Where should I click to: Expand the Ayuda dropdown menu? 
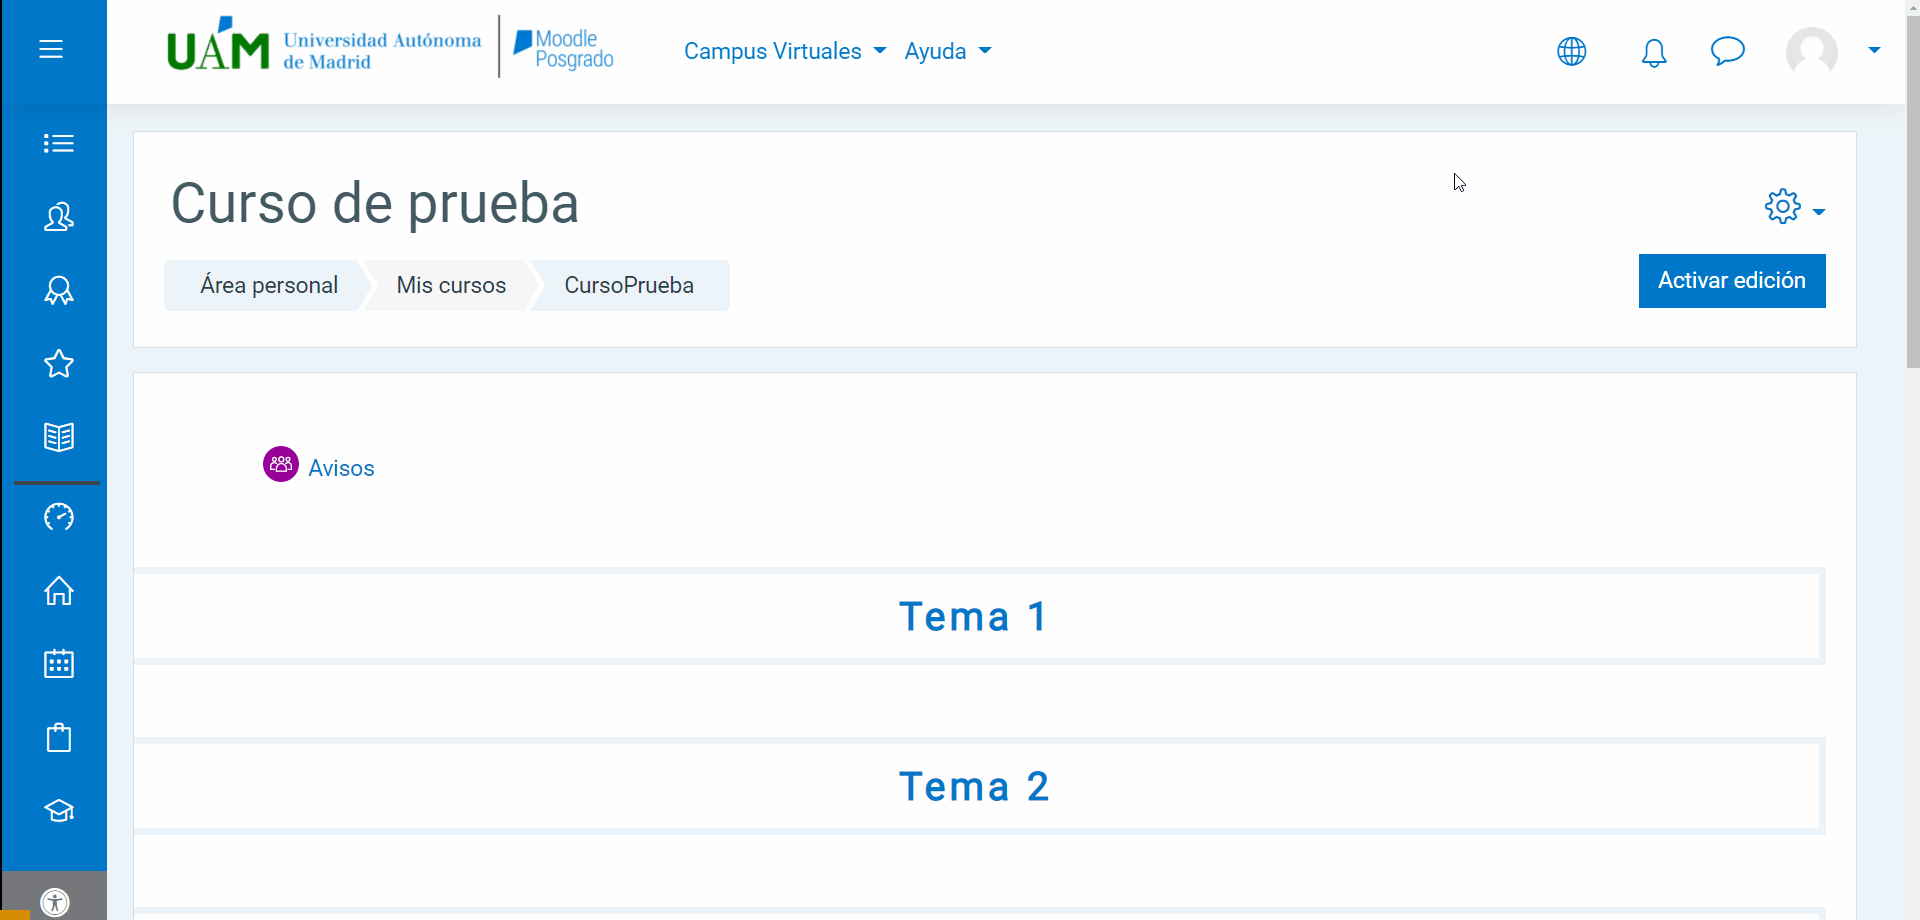click(947, 51)
